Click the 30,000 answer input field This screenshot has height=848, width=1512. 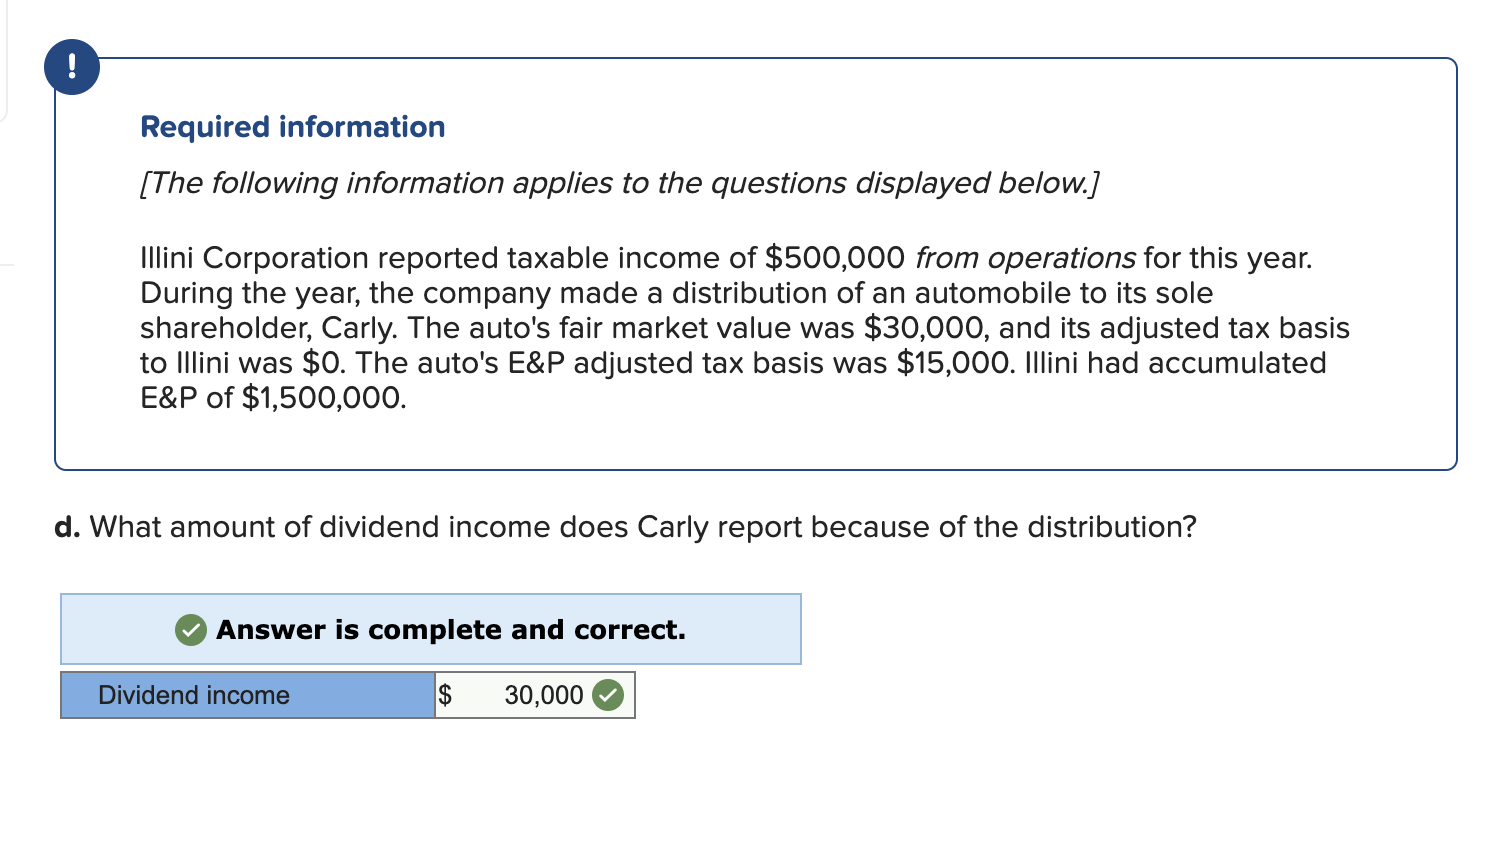(530, 695)
